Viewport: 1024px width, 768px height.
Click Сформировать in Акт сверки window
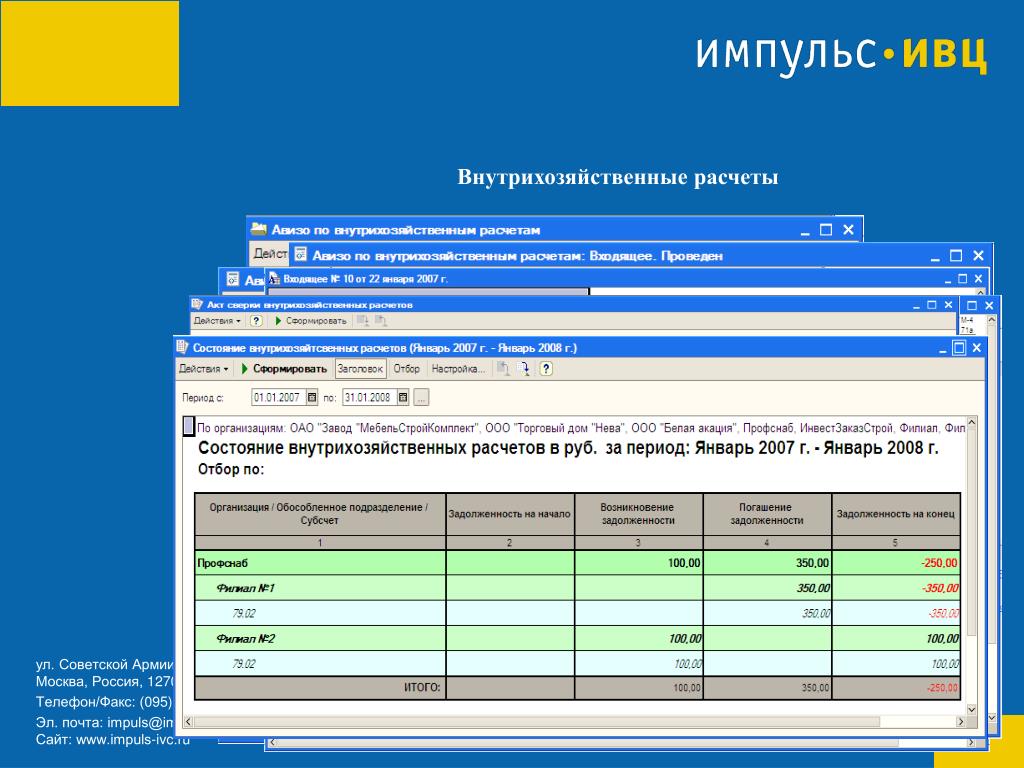tap(311, 321)
